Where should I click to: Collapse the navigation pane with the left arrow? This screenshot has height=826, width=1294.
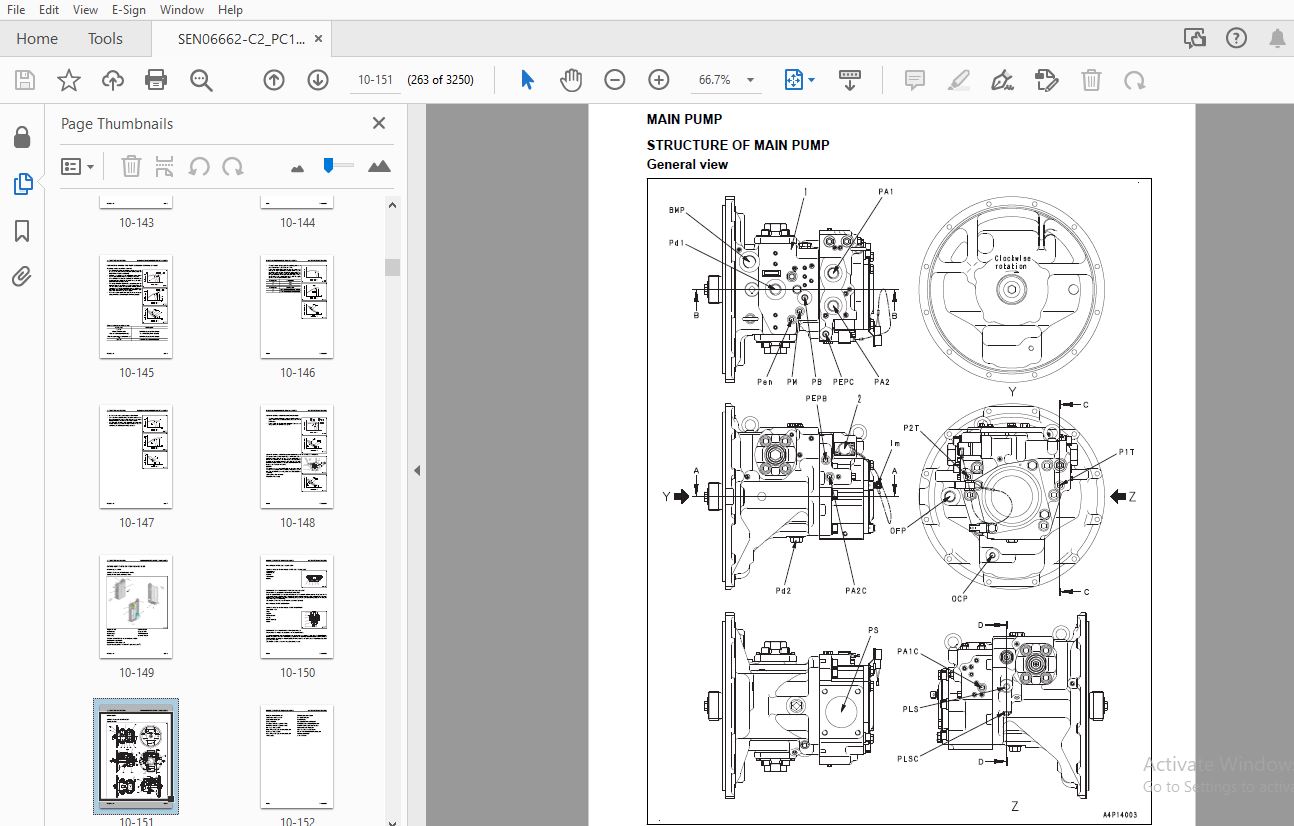click(417, 470)
